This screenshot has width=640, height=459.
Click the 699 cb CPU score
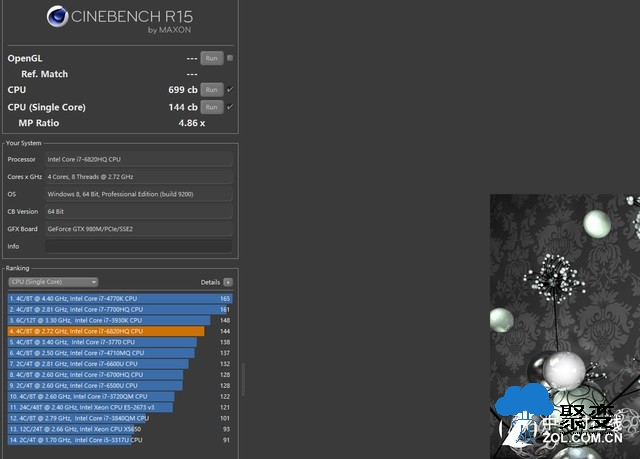[x=183, y=90]
